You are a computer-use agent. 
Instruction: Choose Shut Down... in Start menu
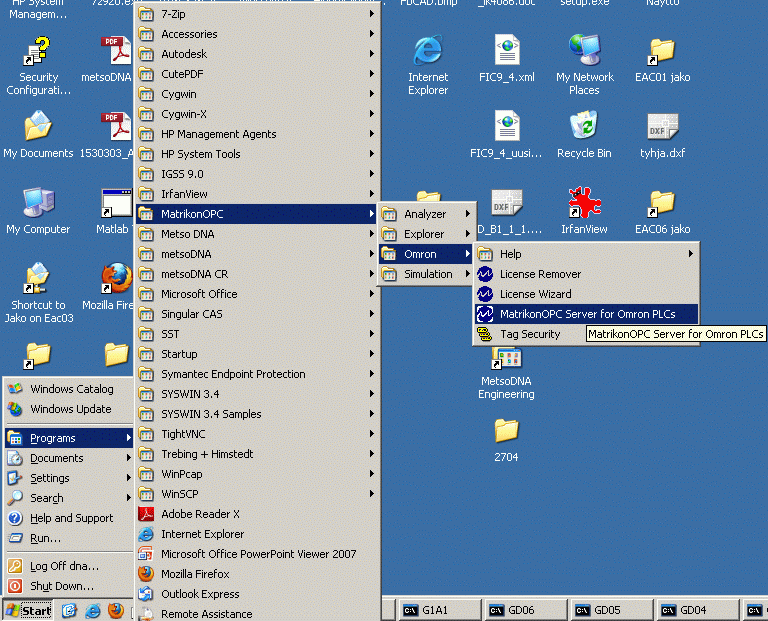click(69, 586)
